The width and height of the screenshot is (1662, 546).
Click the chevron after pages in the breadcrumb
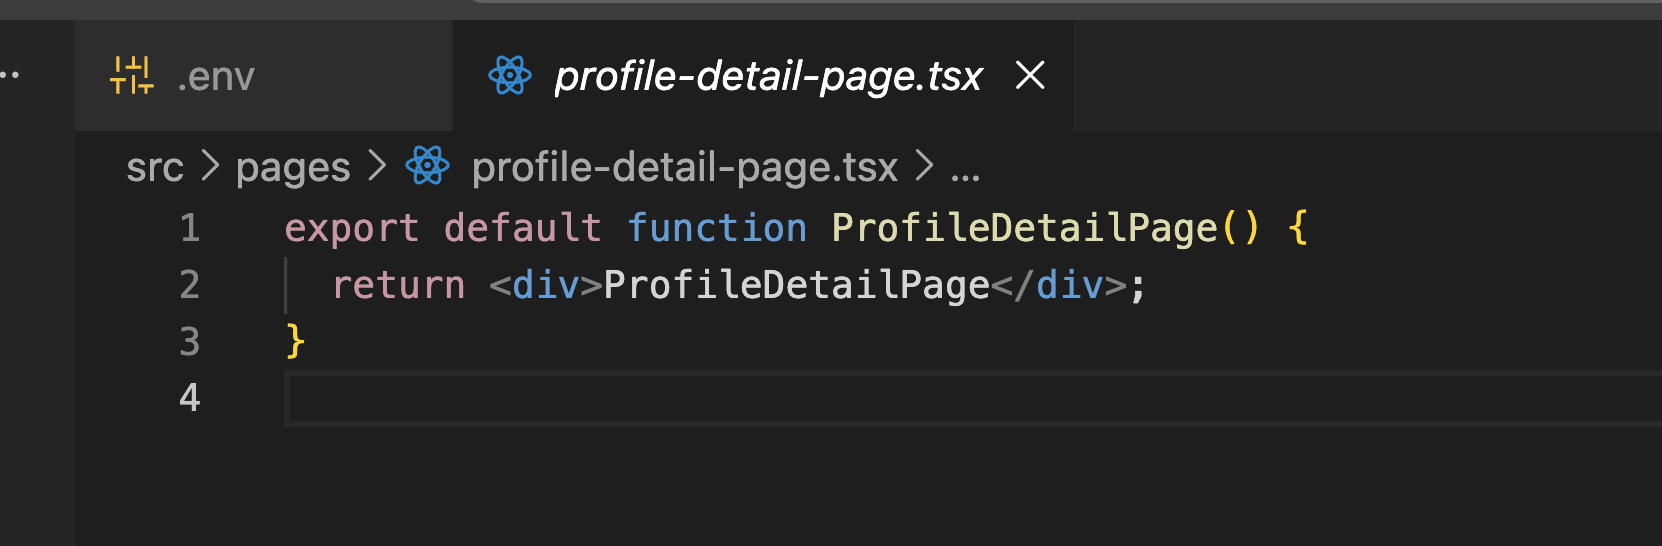point(377,167)
